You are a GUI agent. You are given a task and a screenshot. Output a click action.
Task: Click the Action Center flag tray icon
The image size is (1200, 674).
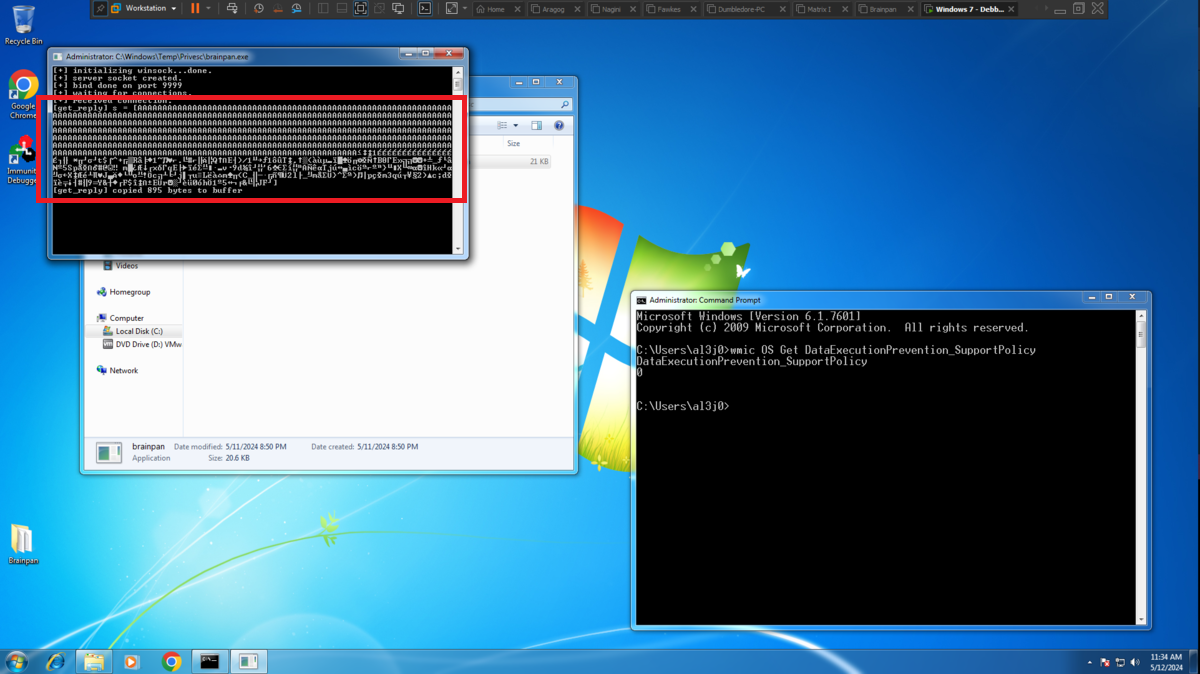(1106, 662)
